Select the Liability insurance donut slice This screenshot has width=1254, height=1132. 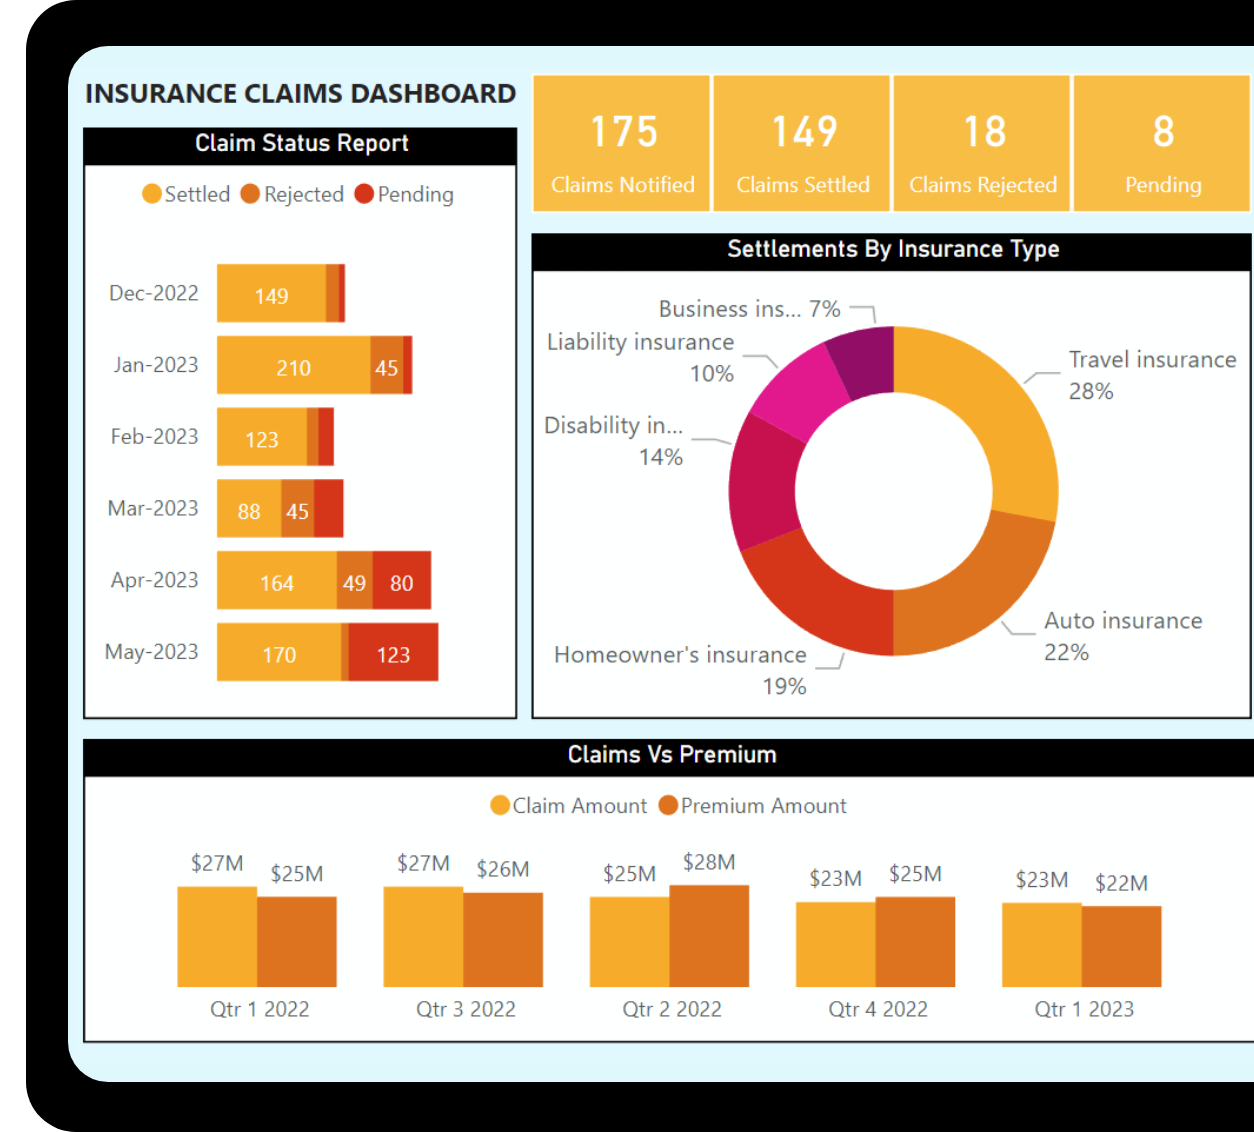tap(800, 392)
